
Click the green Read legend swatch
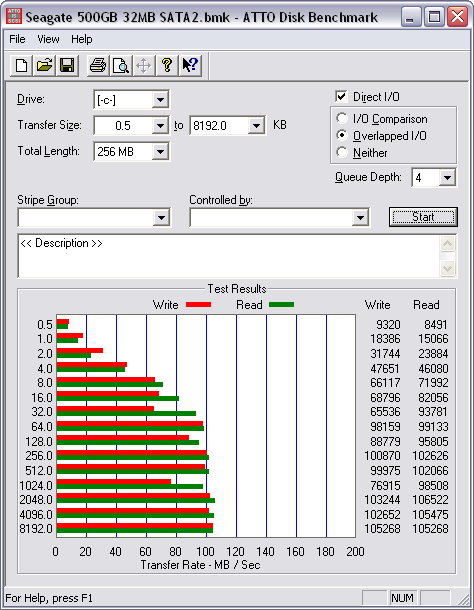point(281,305)
